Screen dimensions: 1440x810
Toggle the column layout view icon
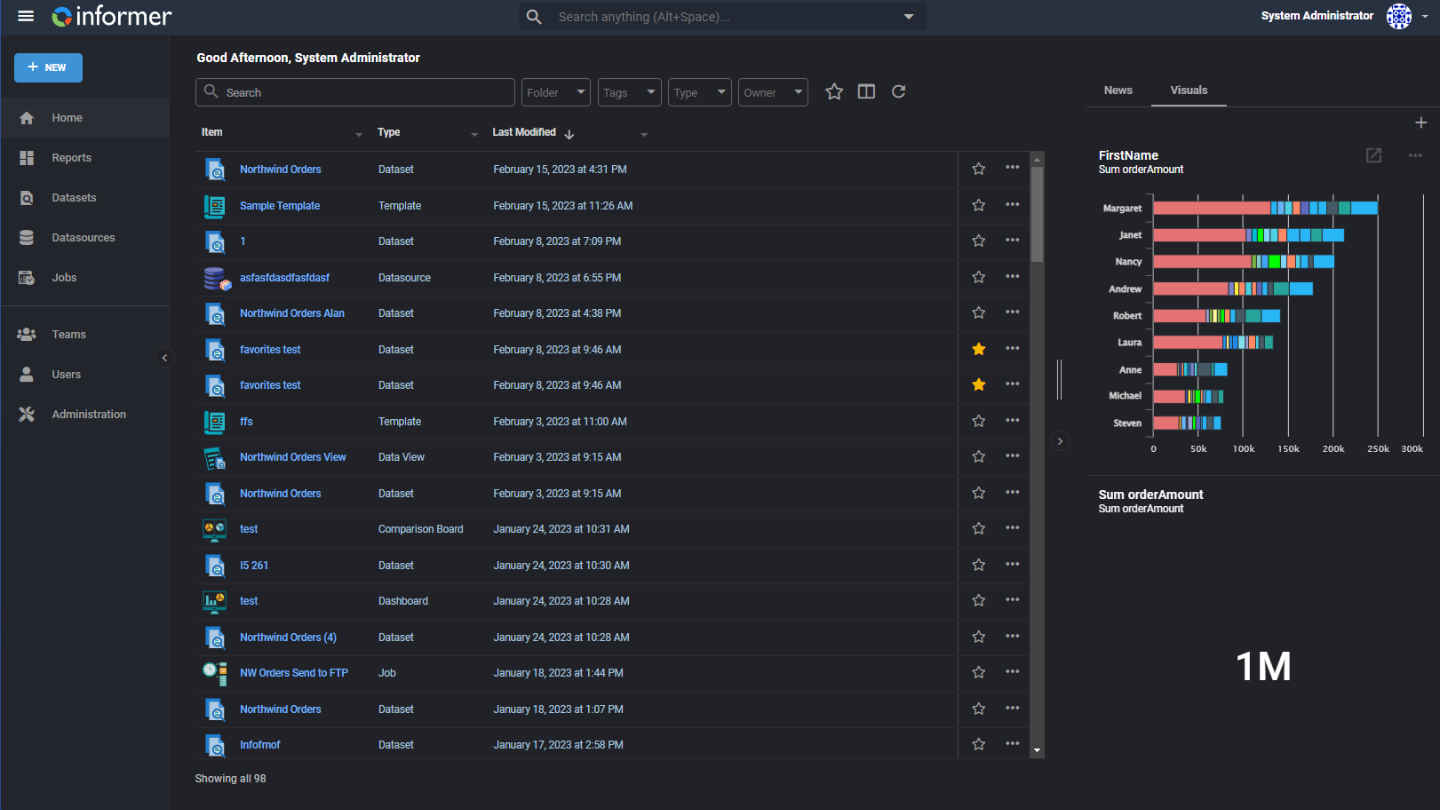[x=867, y=92]
